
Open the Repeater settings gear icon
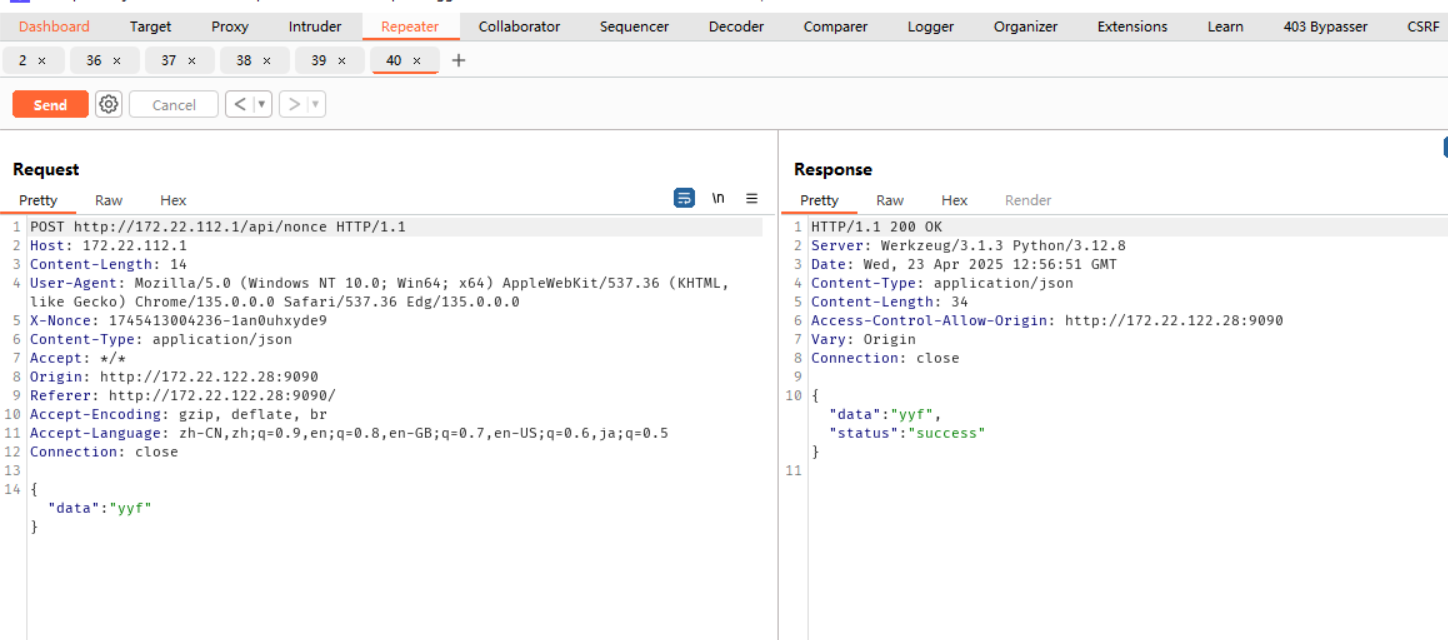[x=109, y=104]
